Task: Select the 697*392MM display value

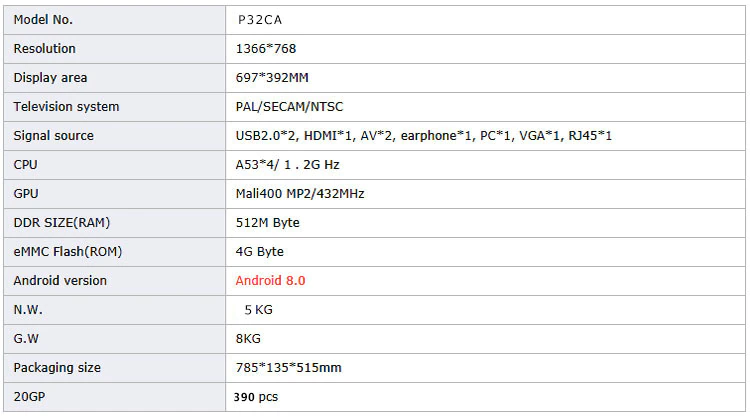Action: [274, 78]
